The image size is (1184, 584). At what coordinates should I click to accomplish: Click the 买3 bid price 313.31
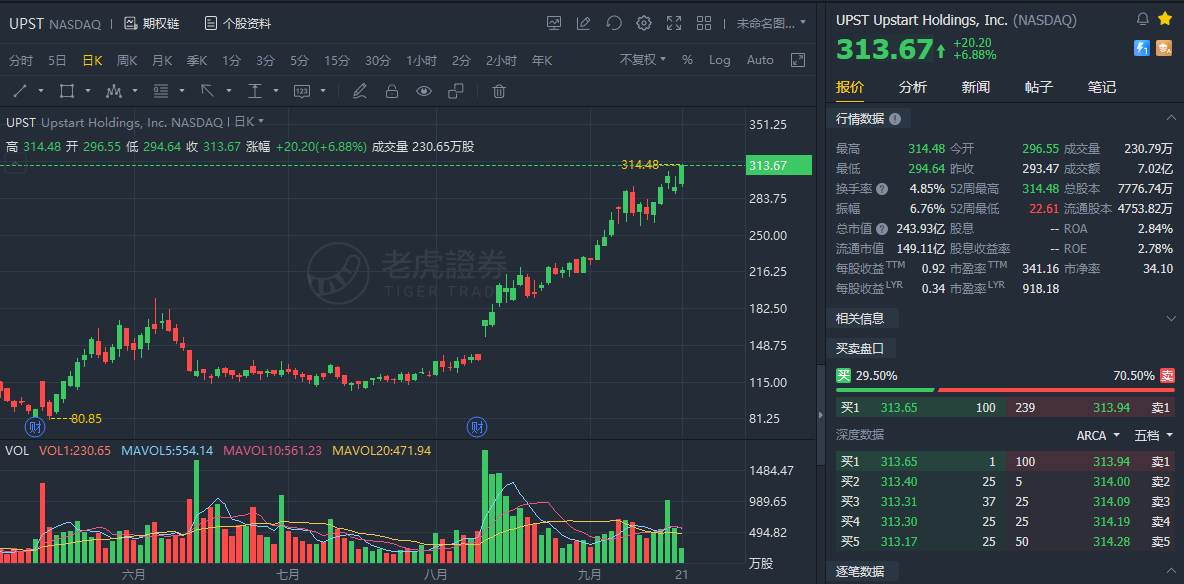tap(899, 502)
